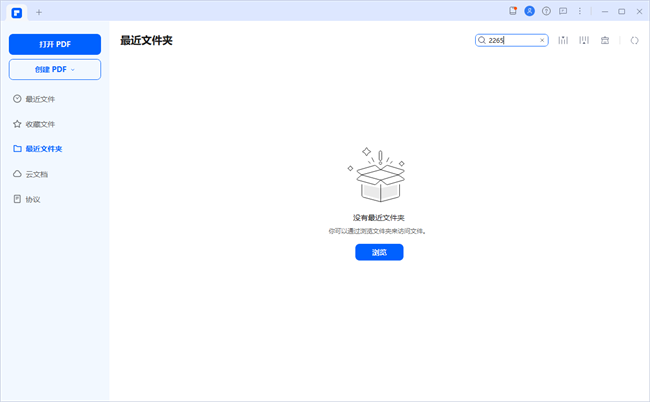Open a new tab with plus icon

point(39,12)
